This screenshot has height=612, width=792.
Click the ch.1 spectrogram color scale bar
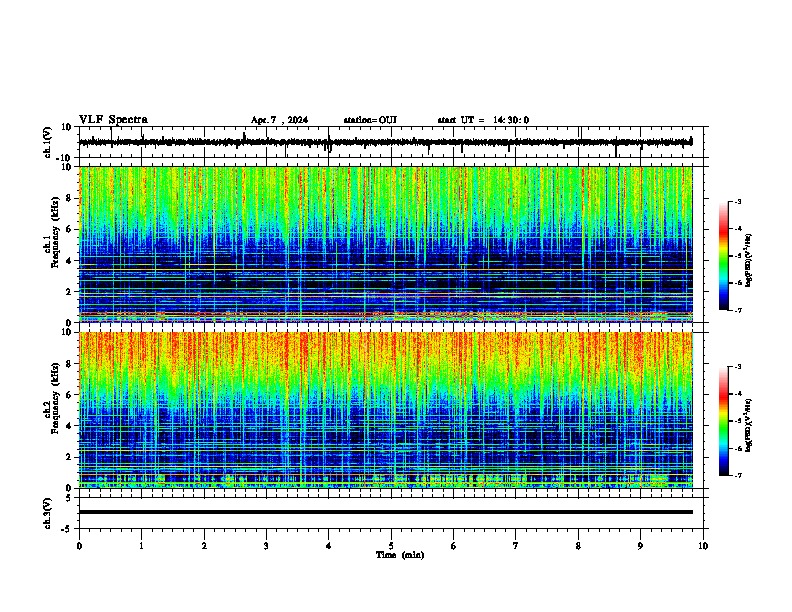724,256
